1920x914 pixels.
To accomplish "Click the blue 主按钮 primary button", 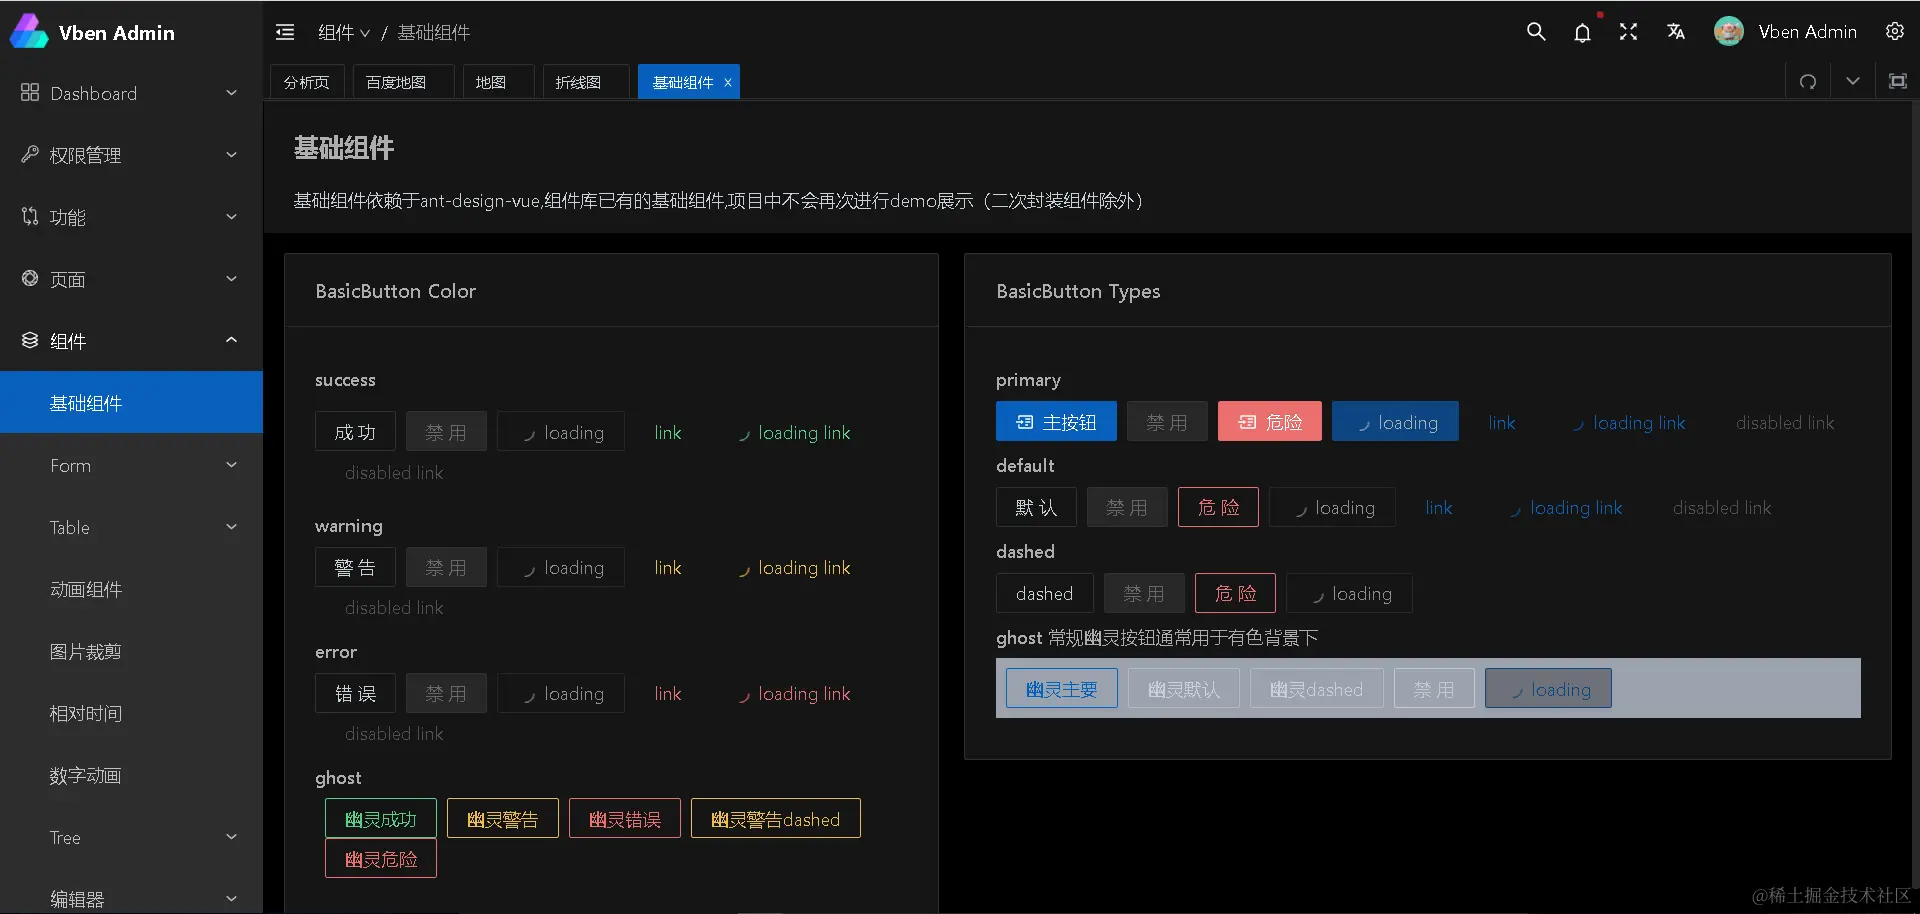I will pyautogui.click(x=1056, y=422).
